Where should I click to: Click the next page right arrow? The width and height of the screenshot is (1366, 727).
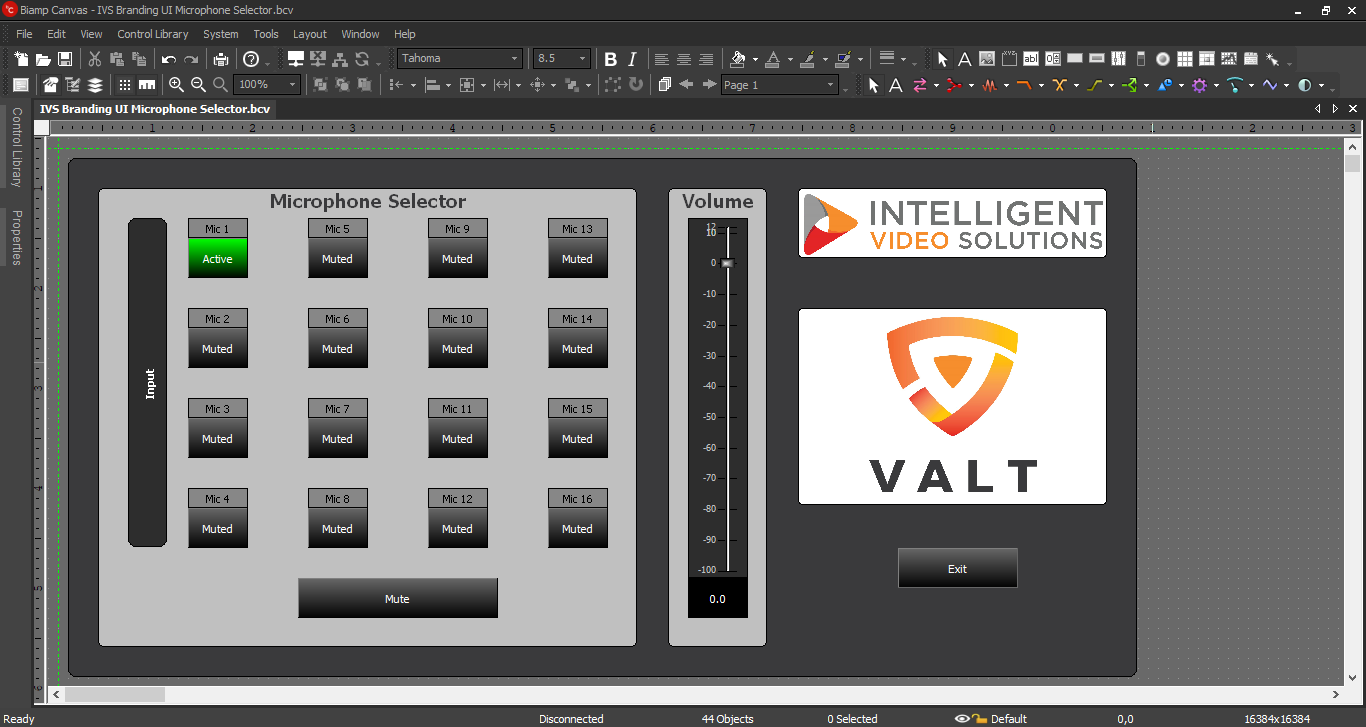click(709, 85)
